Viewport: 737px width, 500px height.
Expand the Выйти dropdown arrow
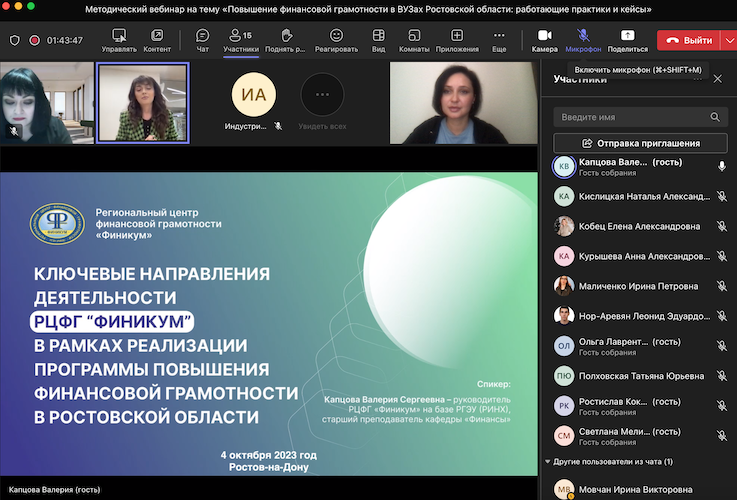729,40
